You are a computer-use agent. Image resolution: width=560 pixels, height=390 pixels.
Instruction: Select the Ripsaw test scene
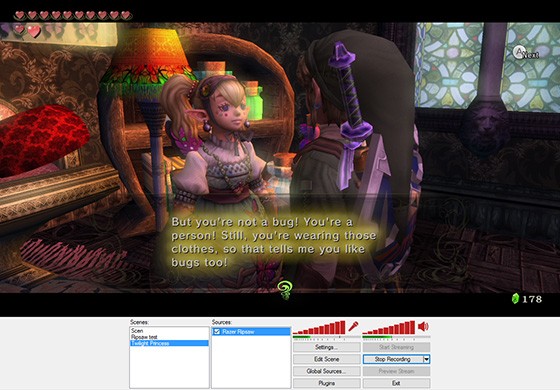pyautogui.click(x=169, y=337)
